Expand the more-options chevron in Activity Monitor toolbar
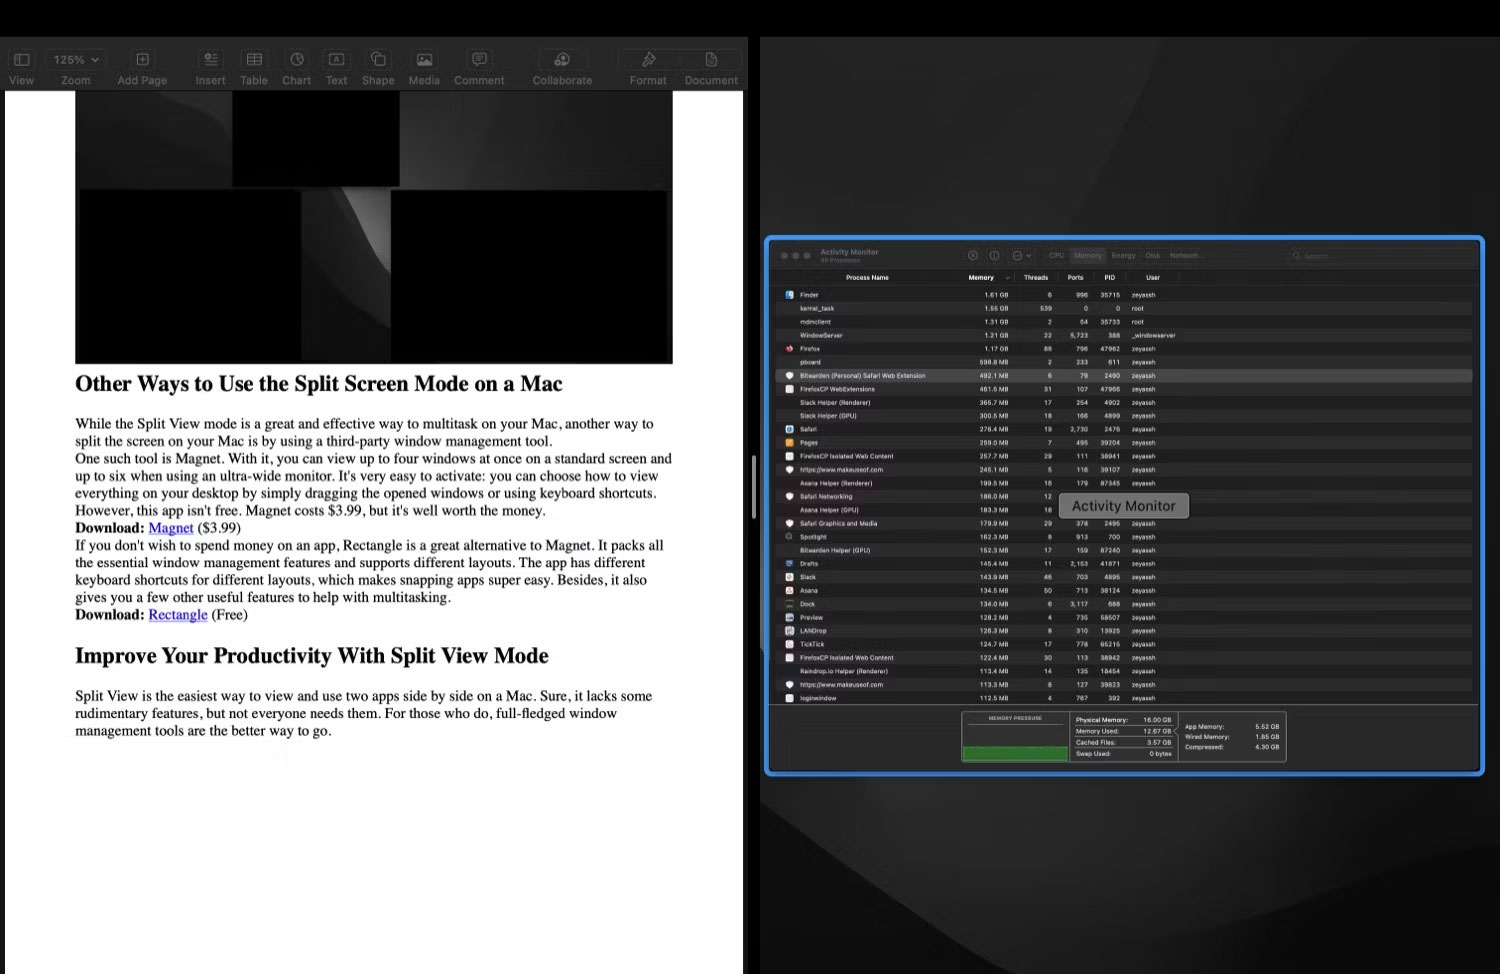Image resolution: width=1500 pixels, height=974 pixels. [1027, 255]
